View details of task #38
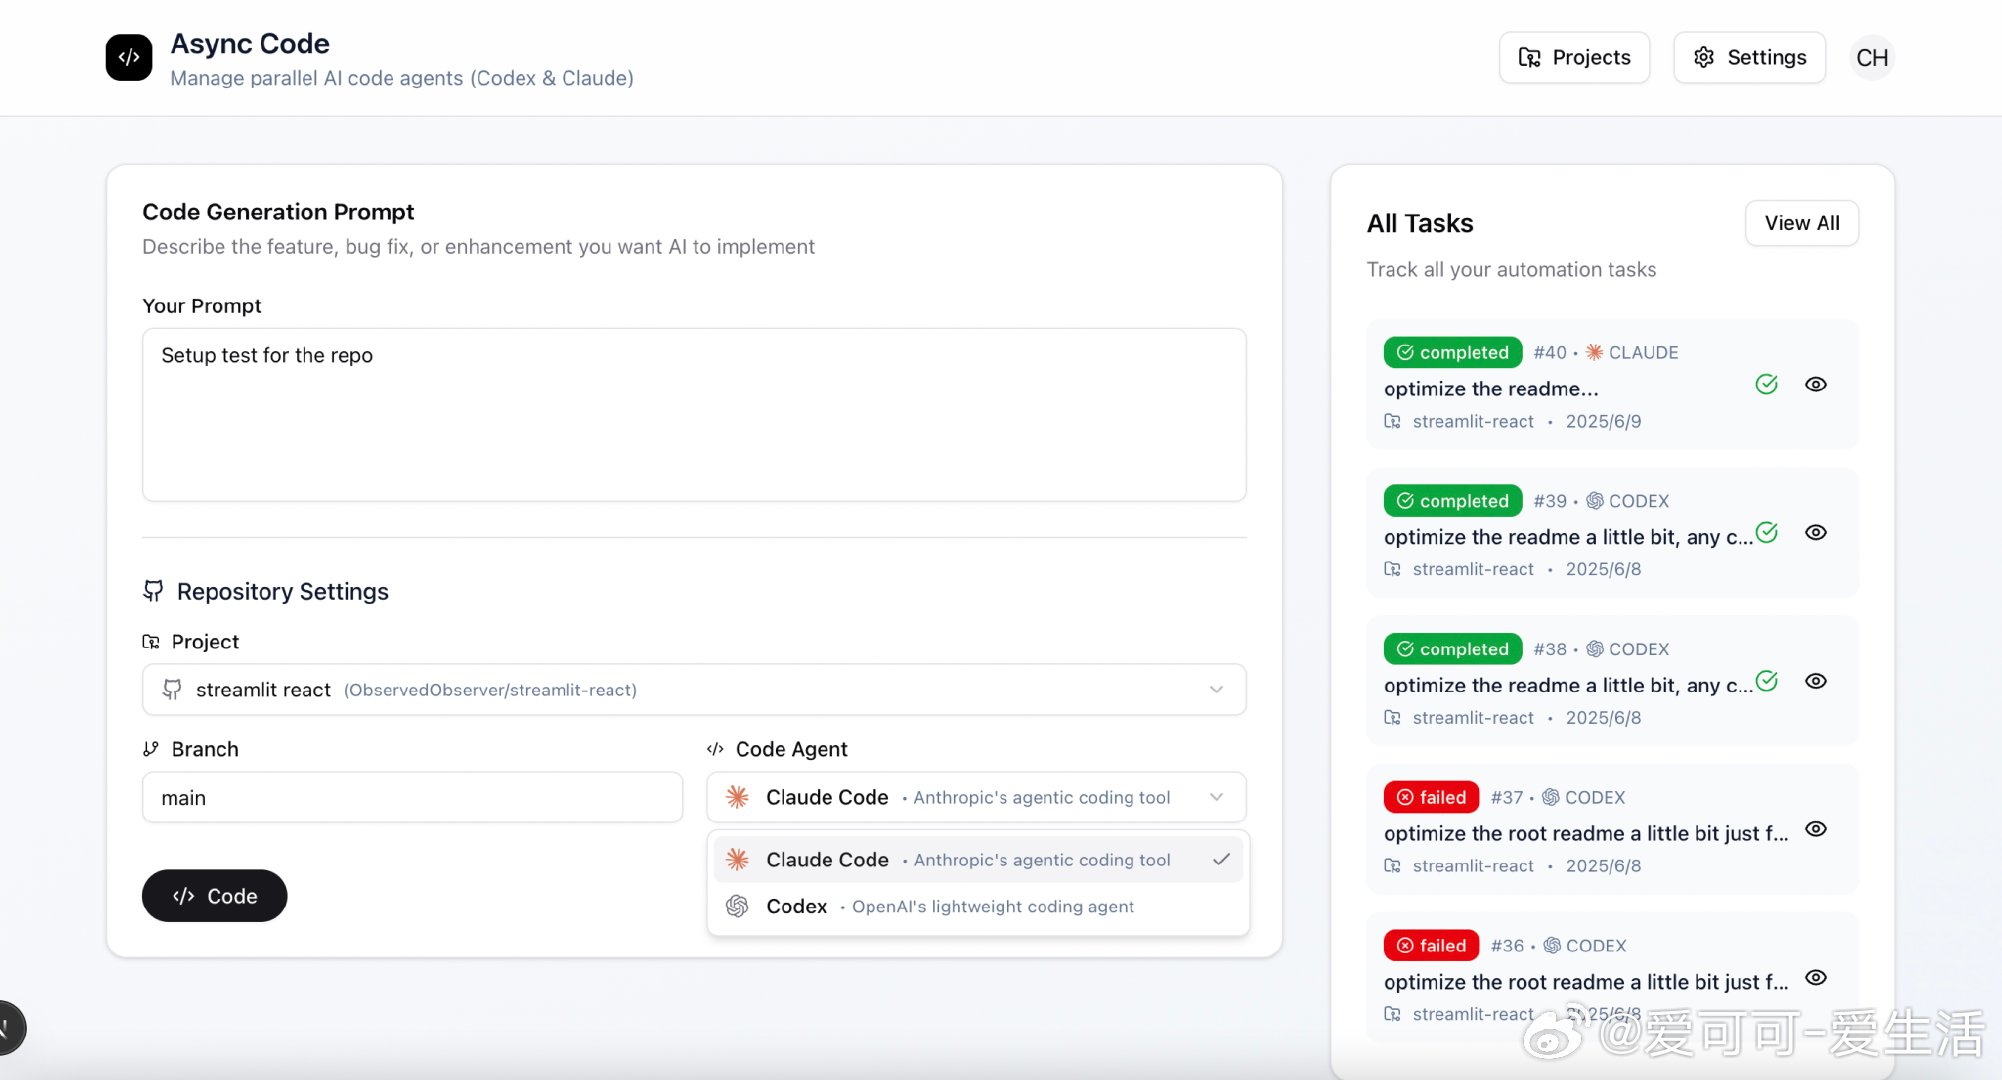Screen dimensions: 2002x1080 (1816, 681)
